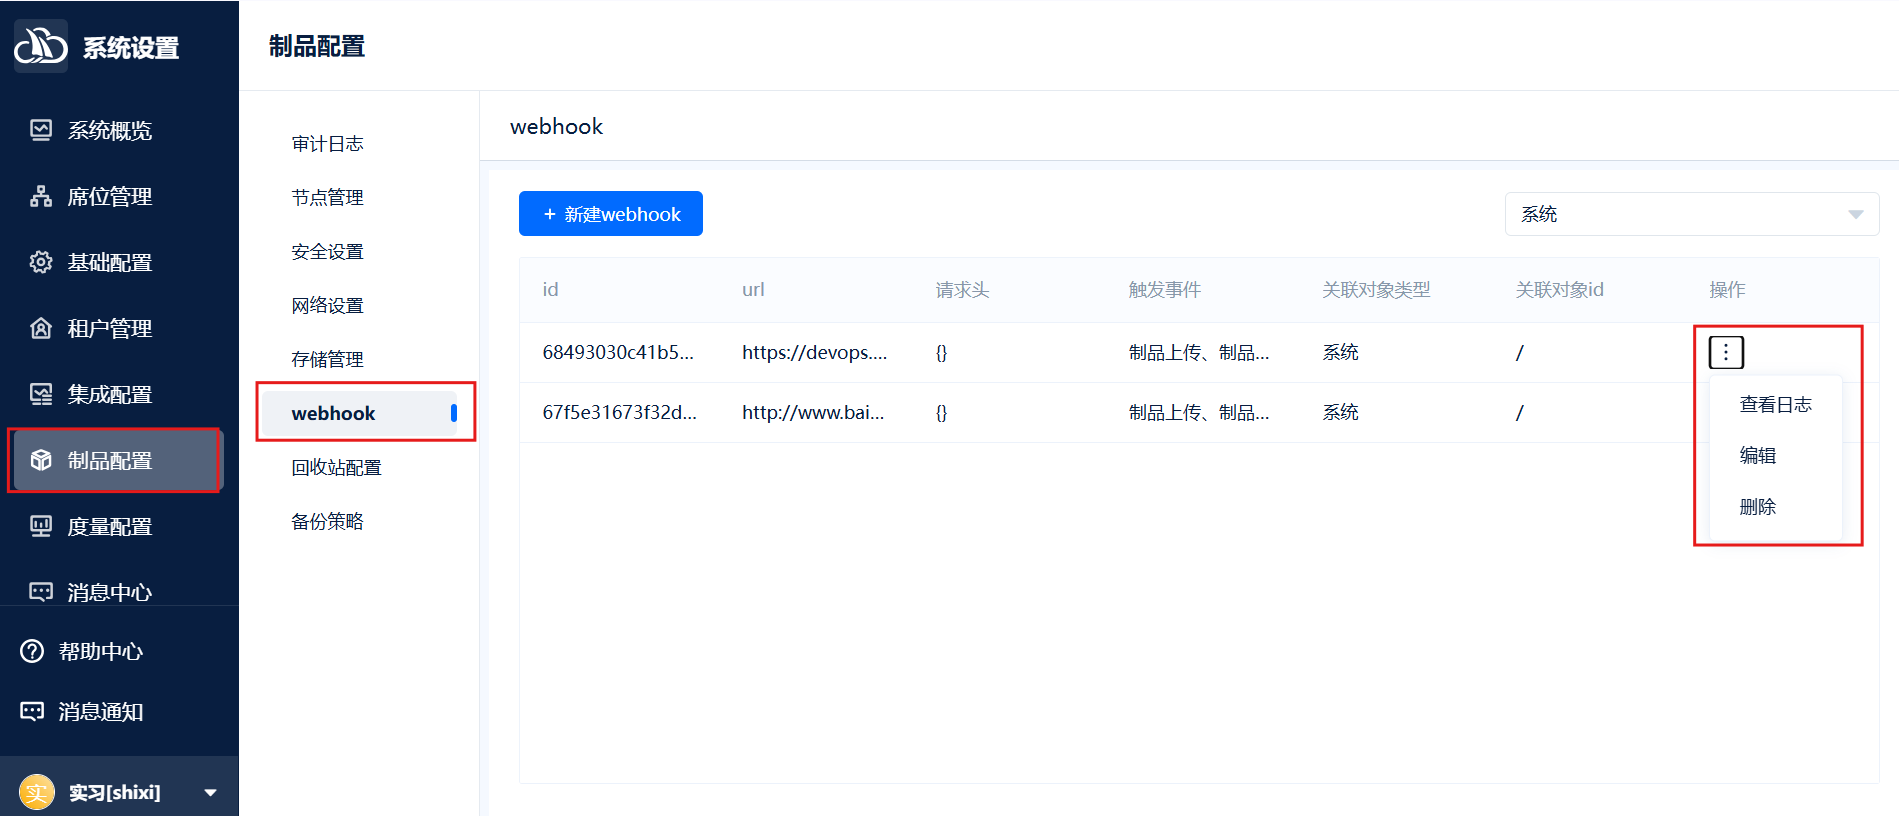This screenshot has width=1899, height=816.
Task: Choose 编辑 in the action menu
Action: 1757,455
